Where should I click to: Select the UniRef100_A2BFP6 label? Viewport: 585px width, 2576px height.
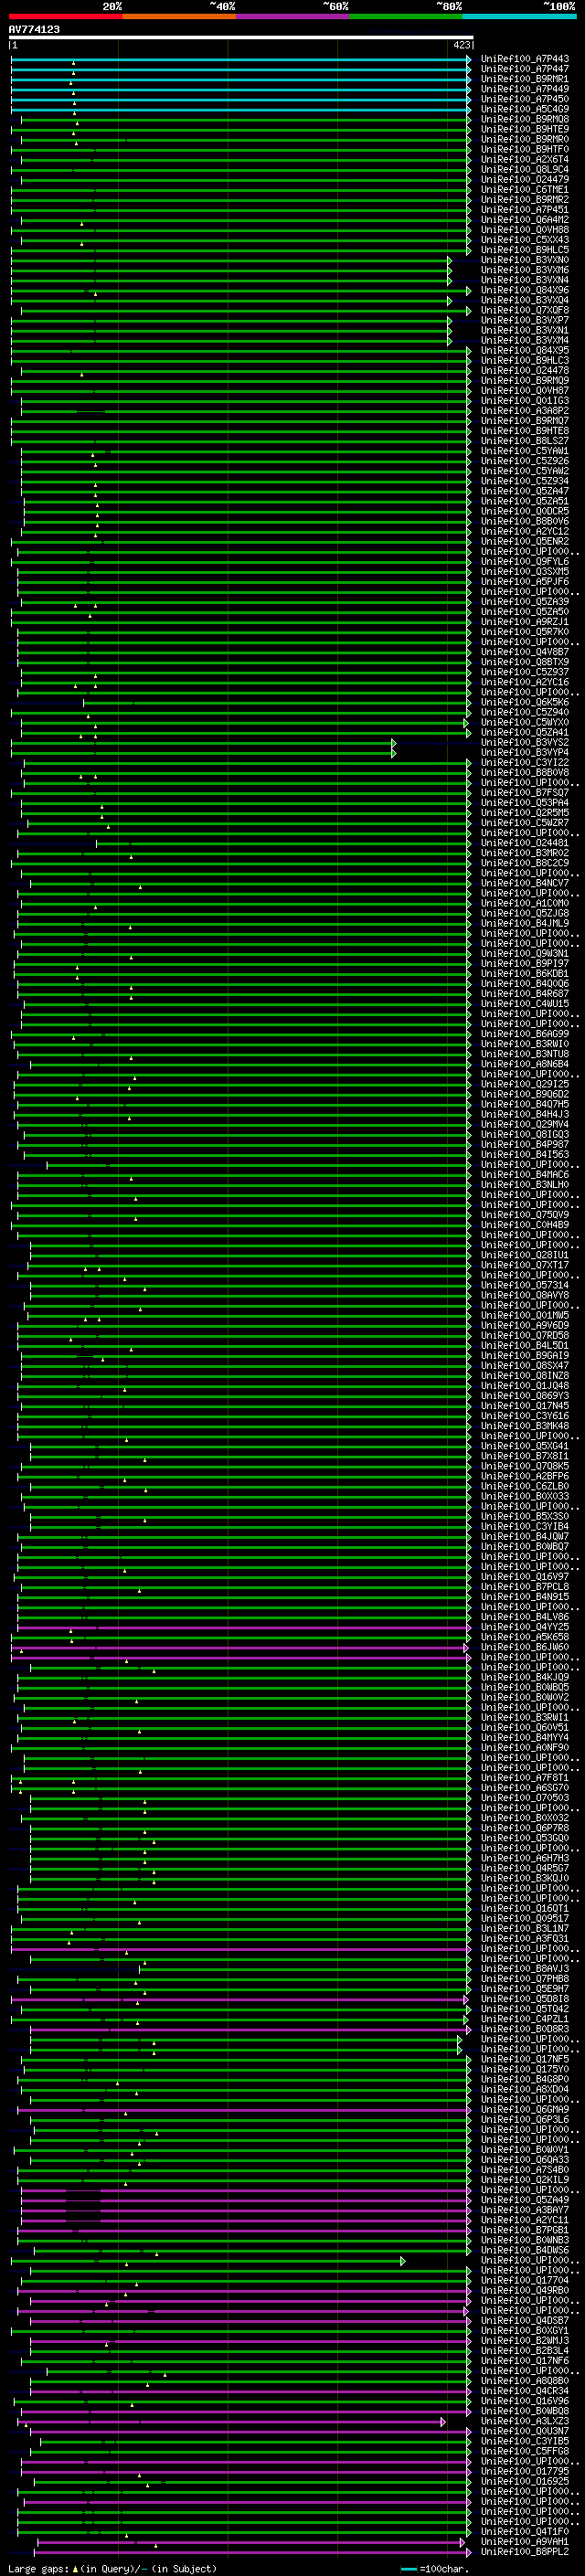[x=525, y=1476]
